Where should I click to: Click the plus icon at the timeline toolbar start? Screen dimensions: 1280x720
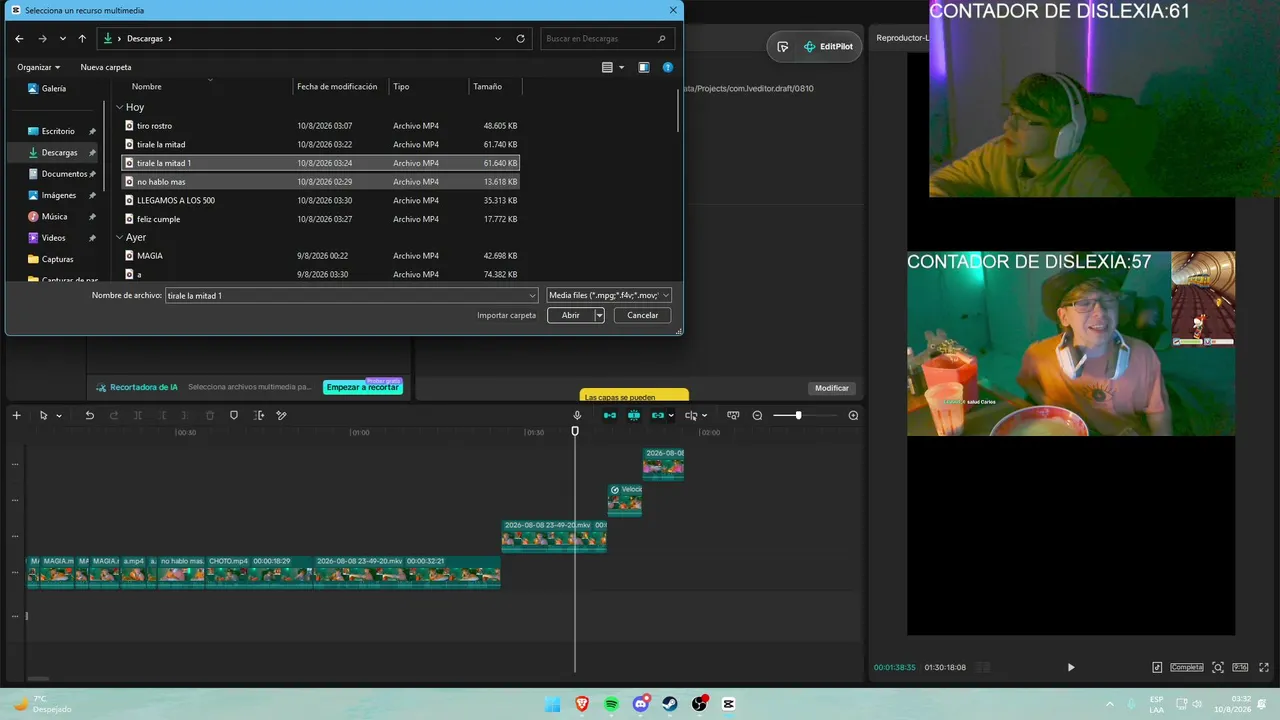coord(16,415)
